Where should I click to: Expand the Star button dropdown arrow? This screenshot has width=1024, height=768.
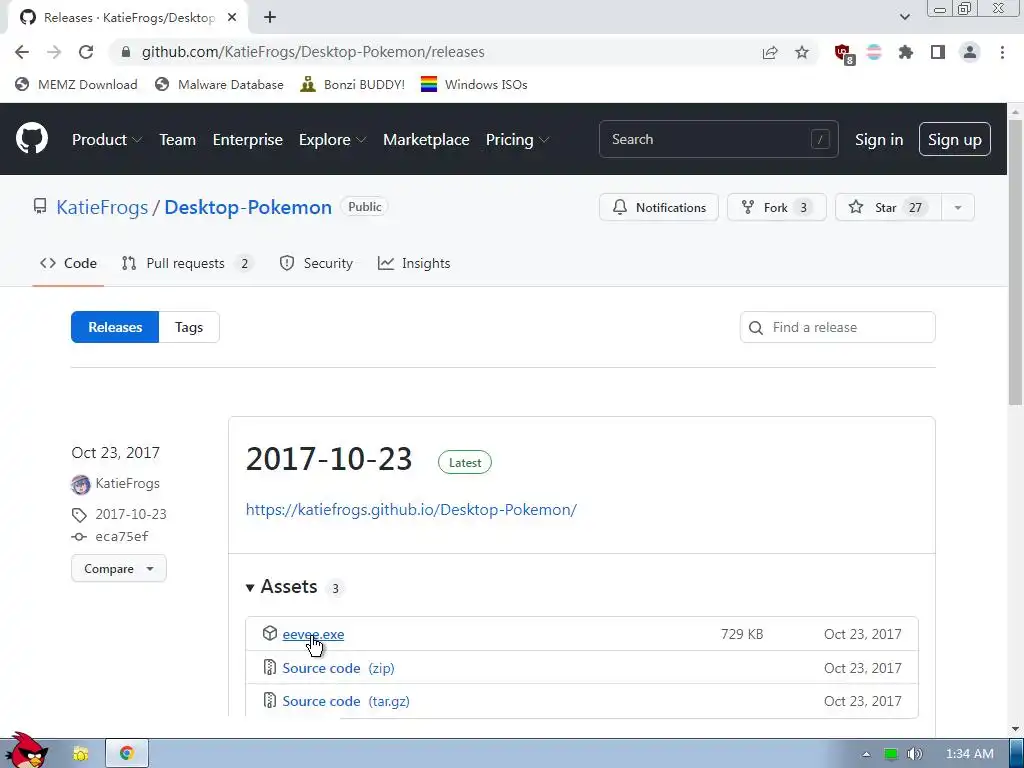957,208
